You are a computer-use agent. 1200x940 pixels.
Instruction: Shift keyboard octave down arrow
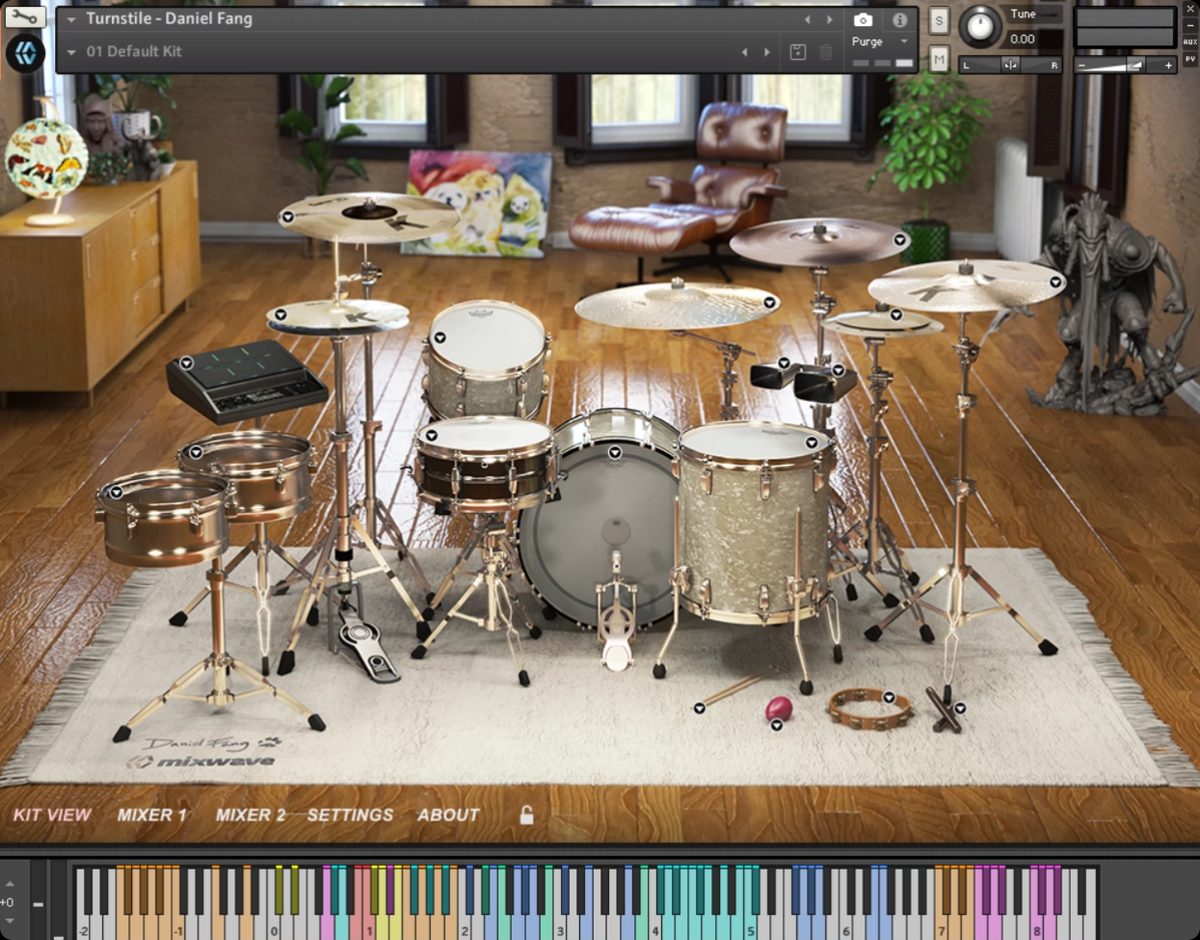click(9, 921)
